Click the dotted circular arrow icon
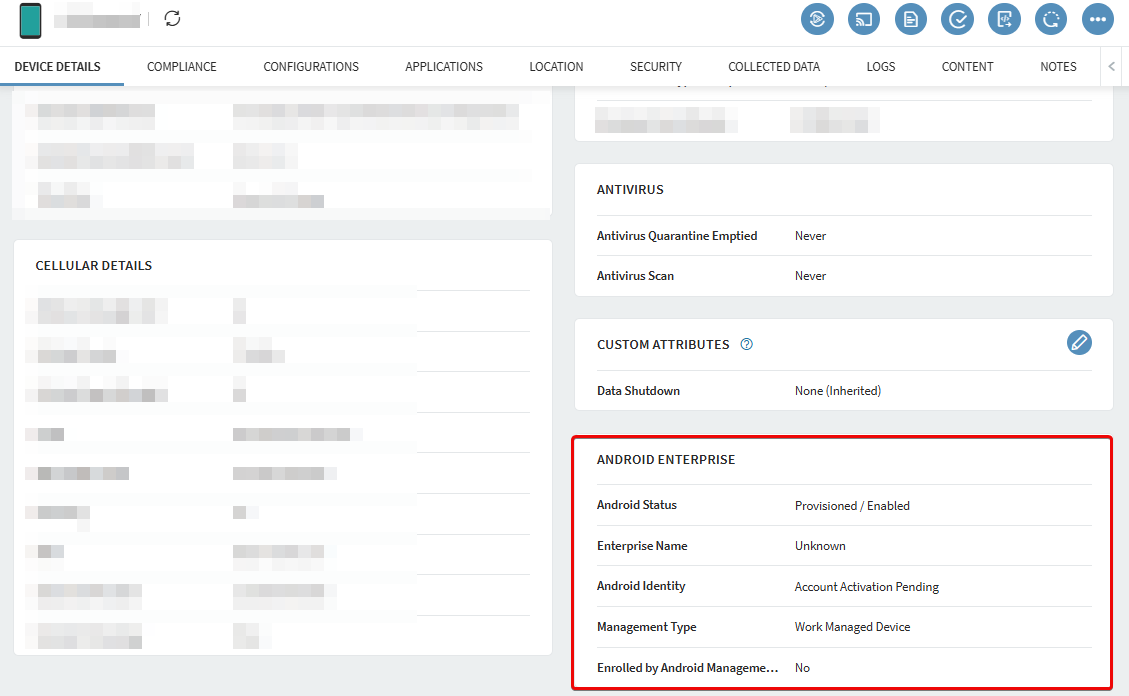 pos(1051,19)
